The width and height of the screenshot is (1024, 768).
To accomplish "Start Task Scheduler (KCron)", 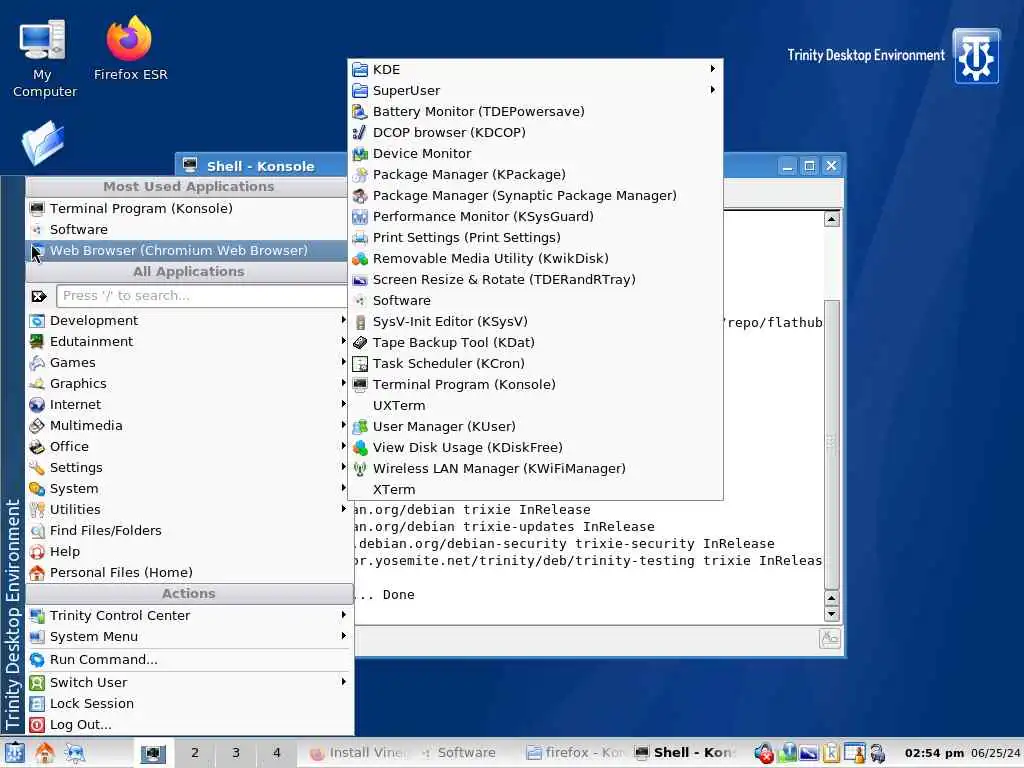I will pos(535,363).
